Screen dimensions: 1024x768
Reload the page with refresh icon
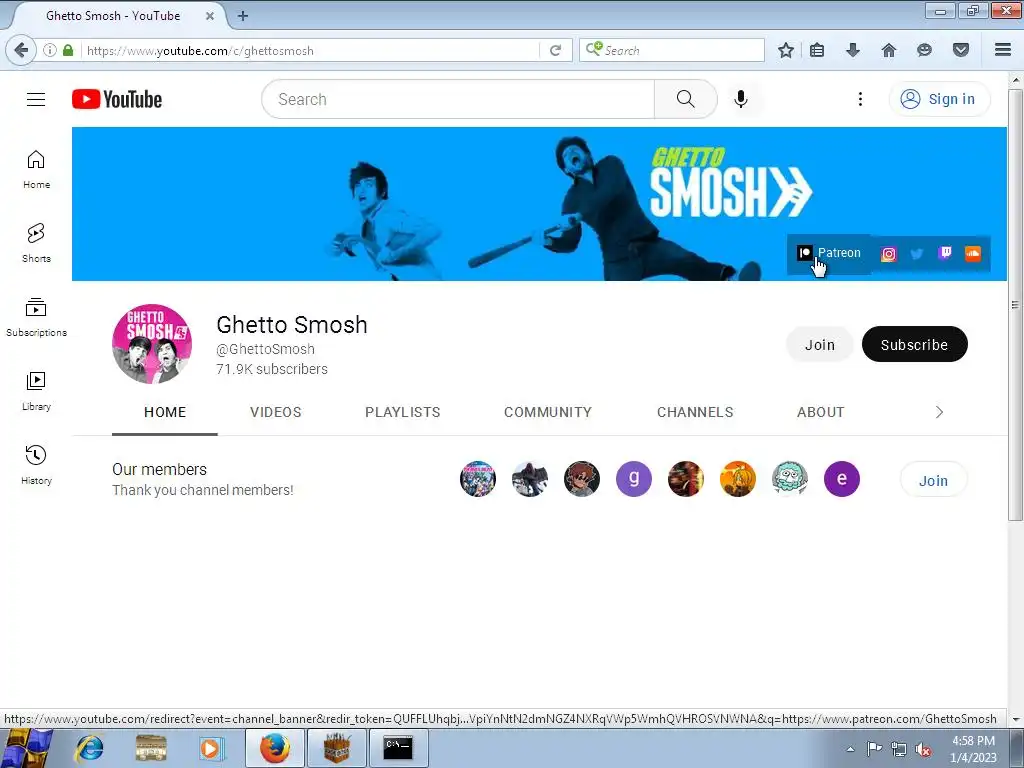tap(555, 50)
